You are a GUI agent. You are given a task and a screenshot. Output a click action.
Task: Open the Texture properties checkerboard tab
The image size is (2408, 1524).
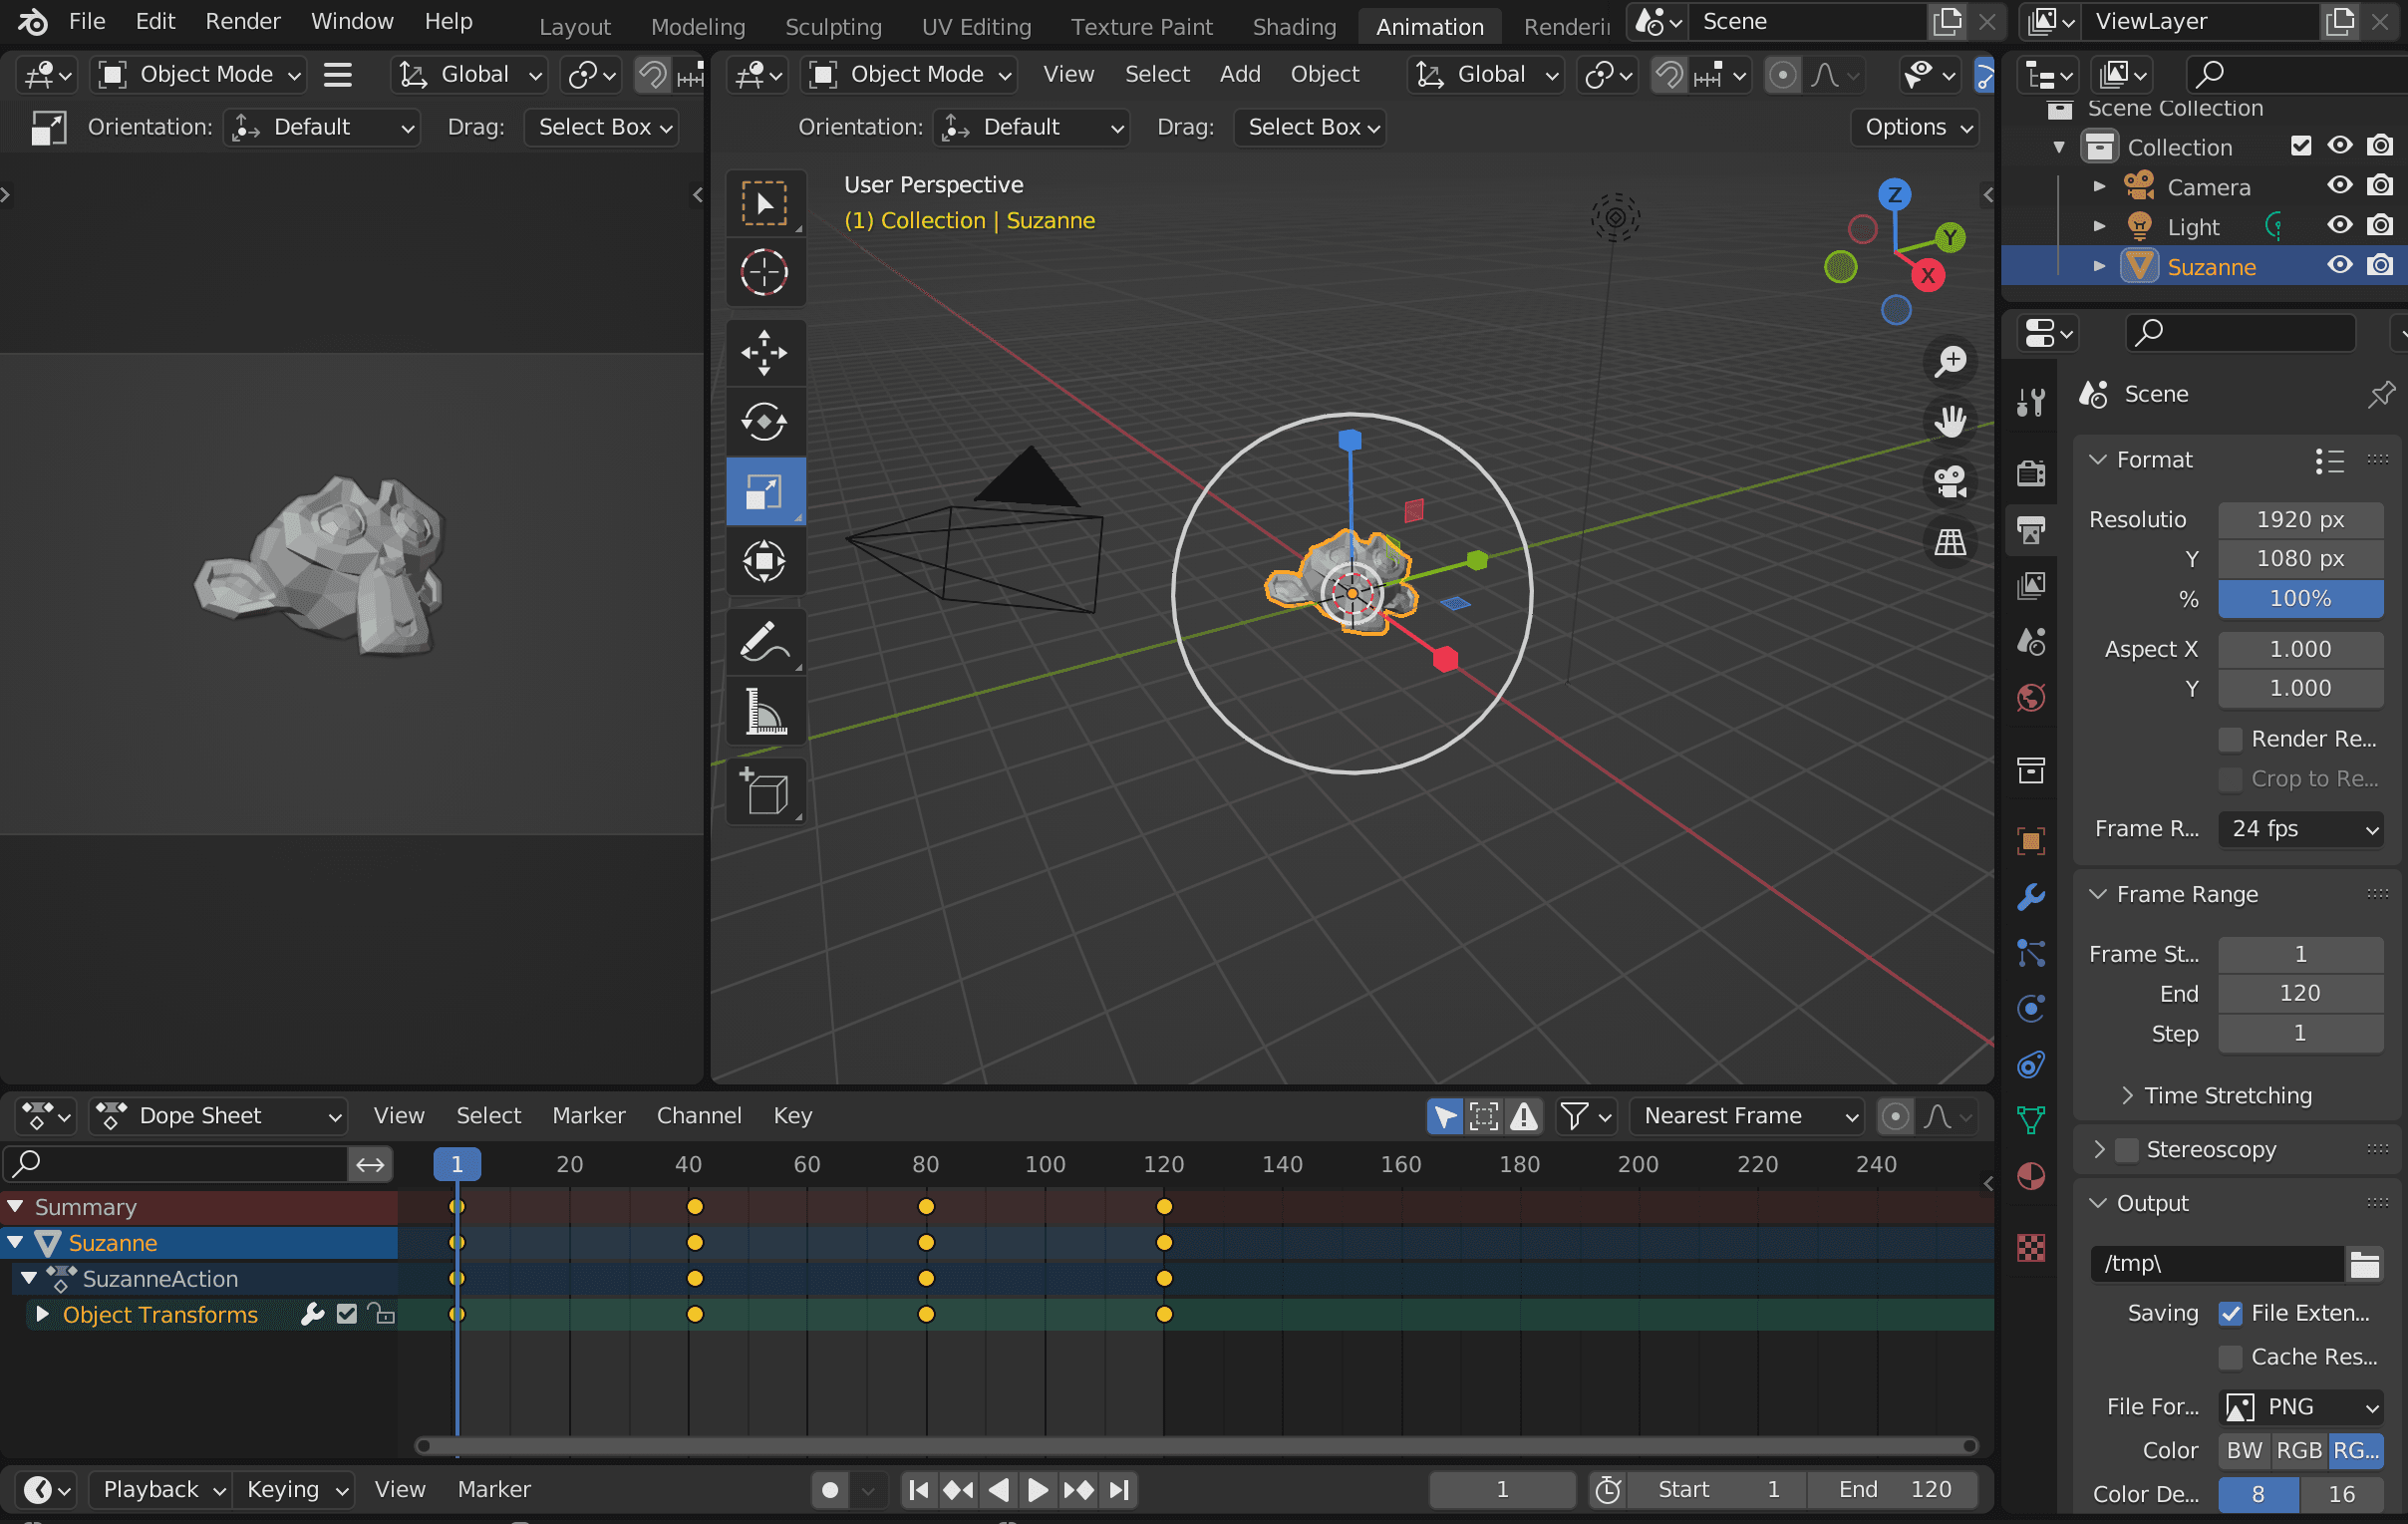click(x=2031, y=1247)
